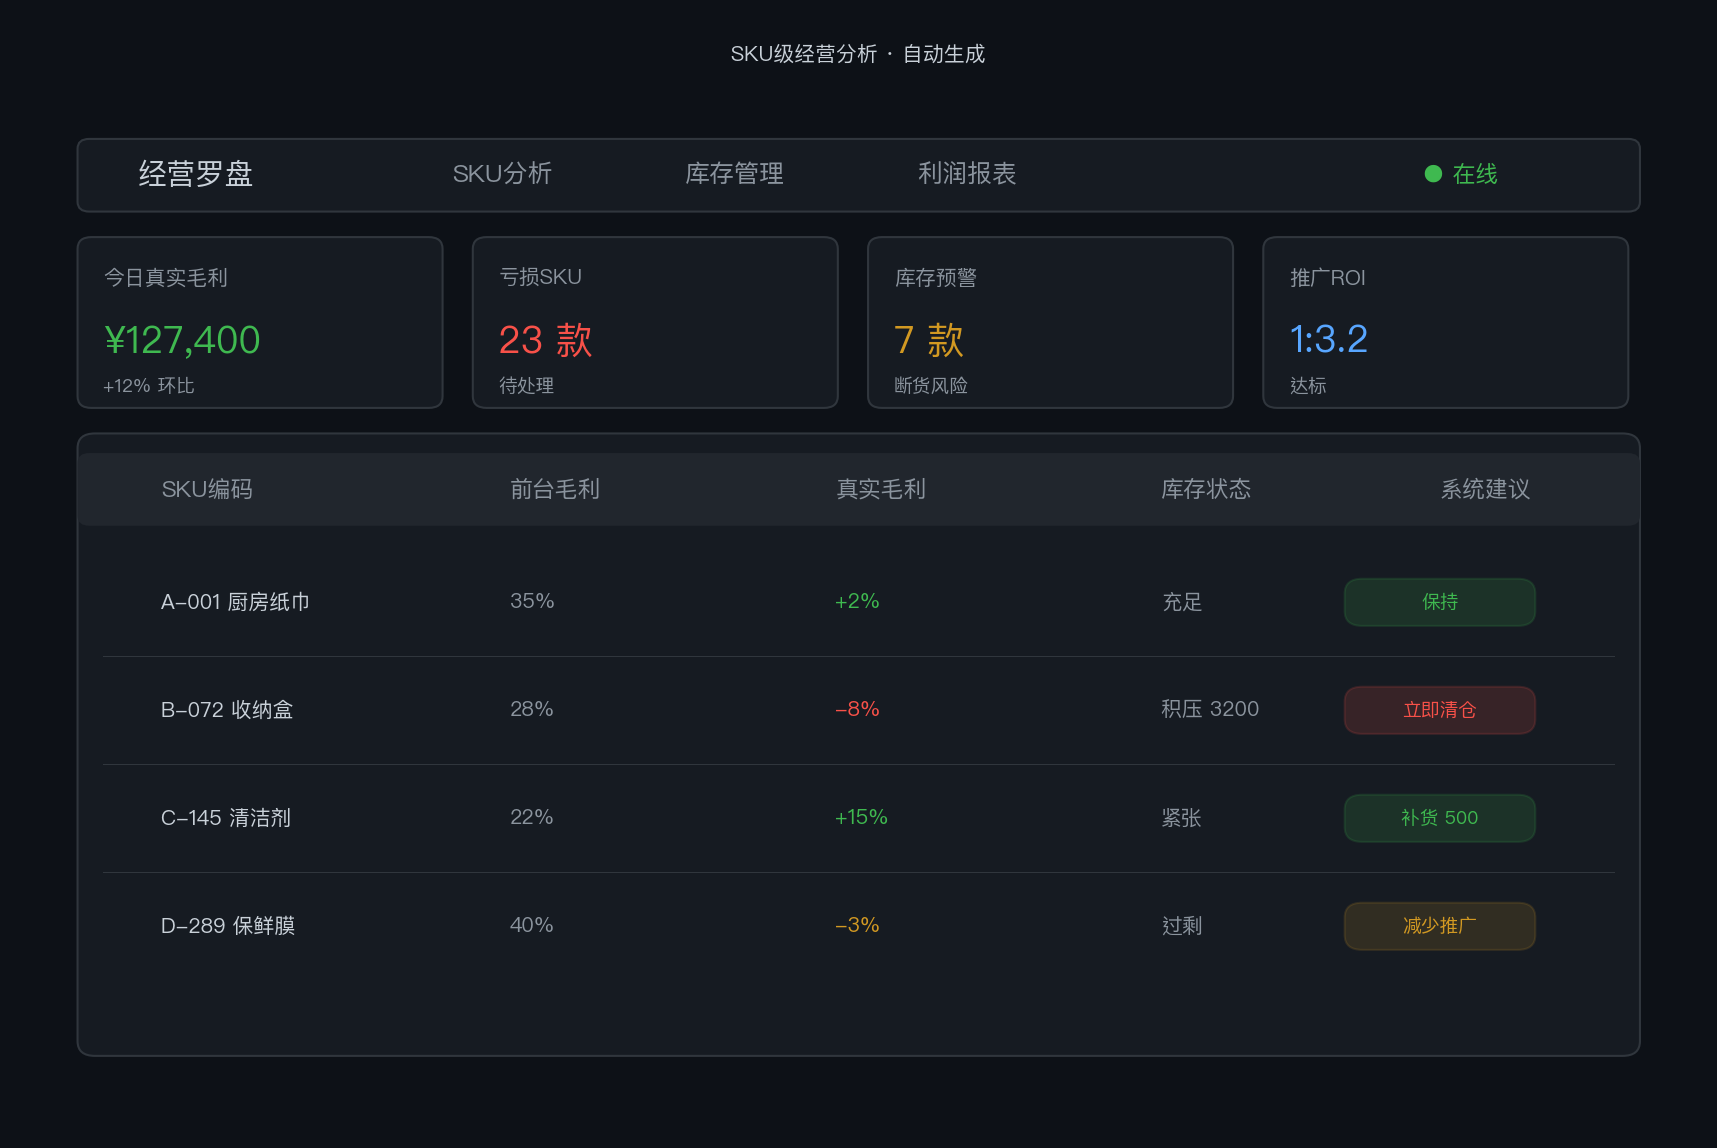Open the SKU分析 tab

click(502, 174)
